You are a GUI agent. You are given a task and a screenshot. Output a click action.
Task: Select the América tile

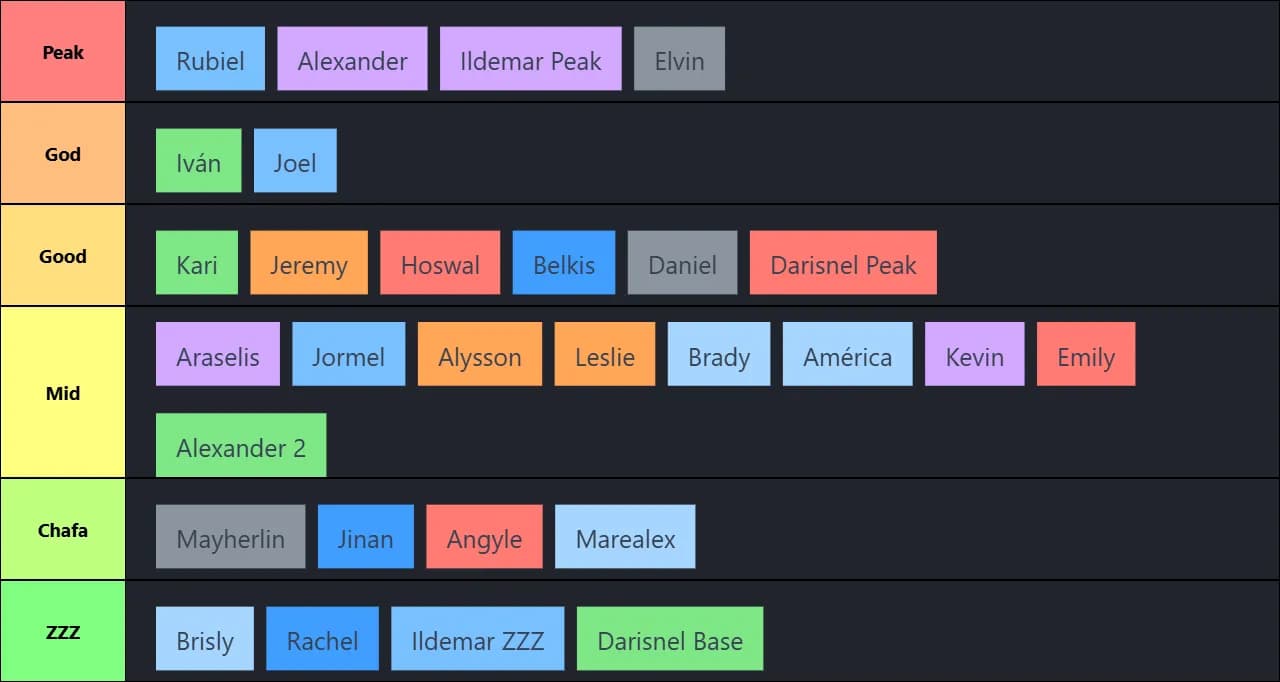coord(847,355)
